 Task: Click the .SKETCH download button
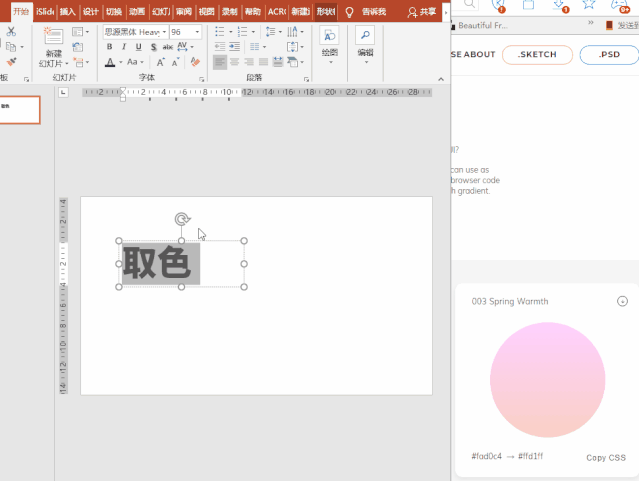pyautogui.click(x=537, y=54)
